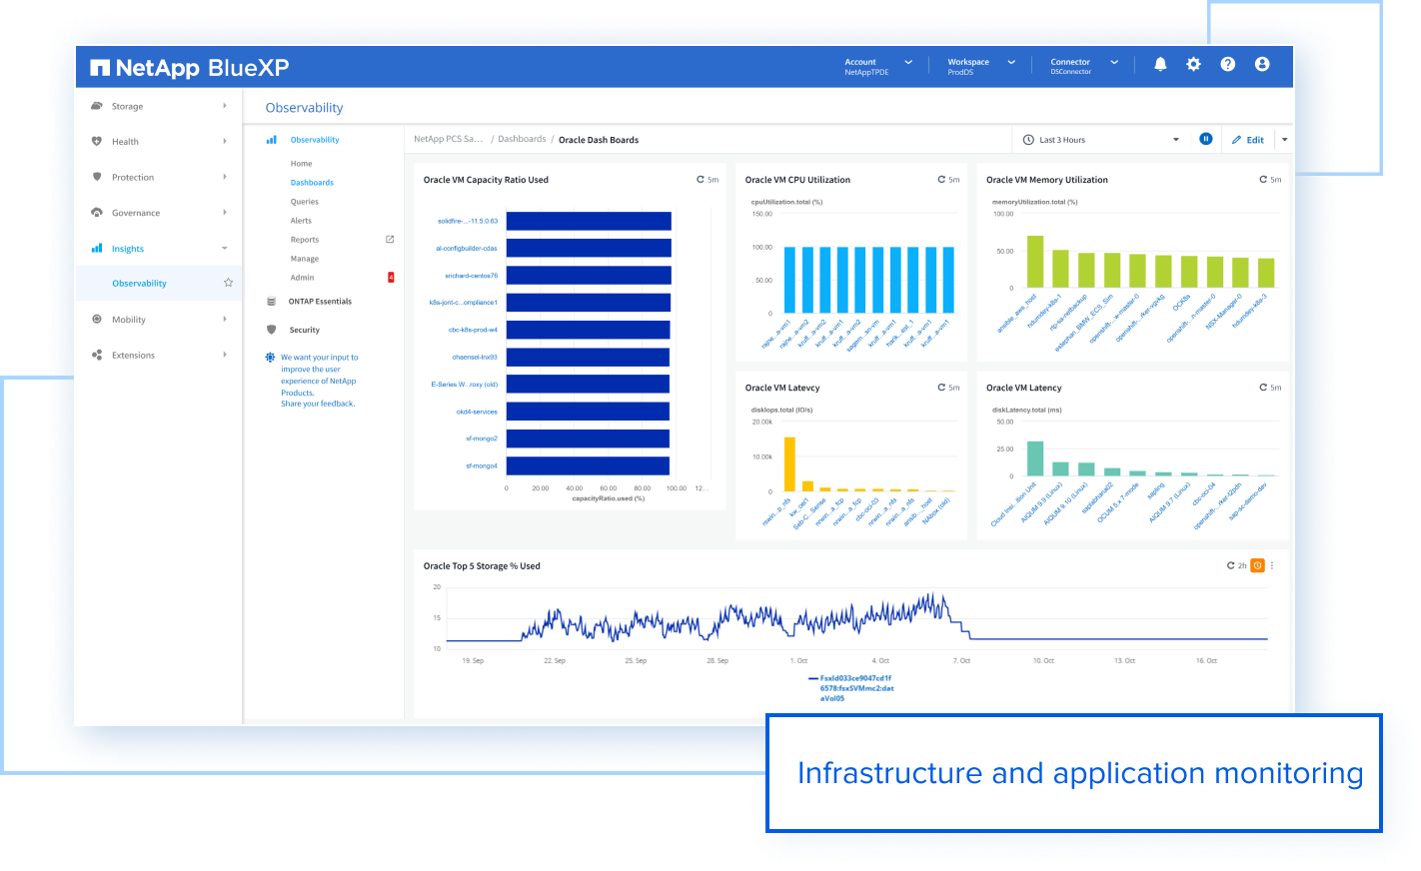Click the ONTAP Essentials database icon
1421x871 pixels.
pyautogui.click(x=270, y=301)
